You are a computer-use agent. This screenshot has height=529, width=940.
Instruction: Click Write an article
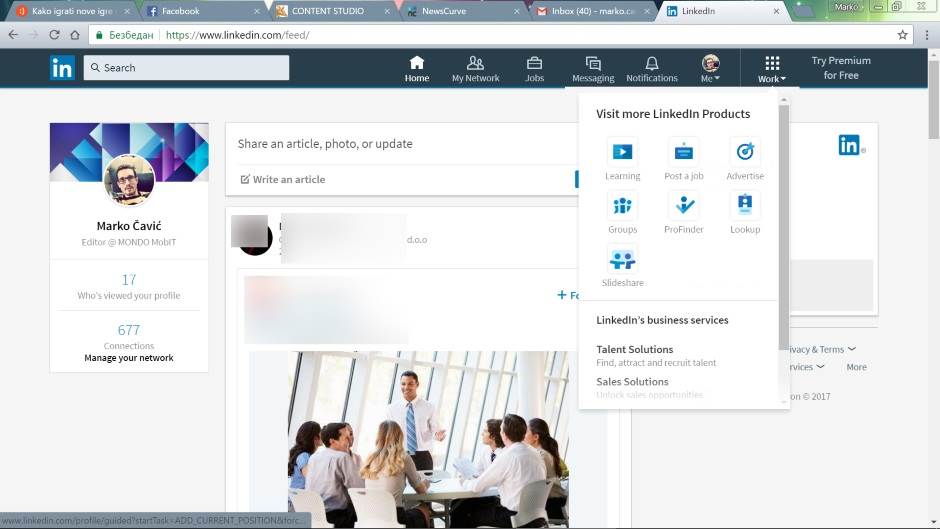[282, 179]
